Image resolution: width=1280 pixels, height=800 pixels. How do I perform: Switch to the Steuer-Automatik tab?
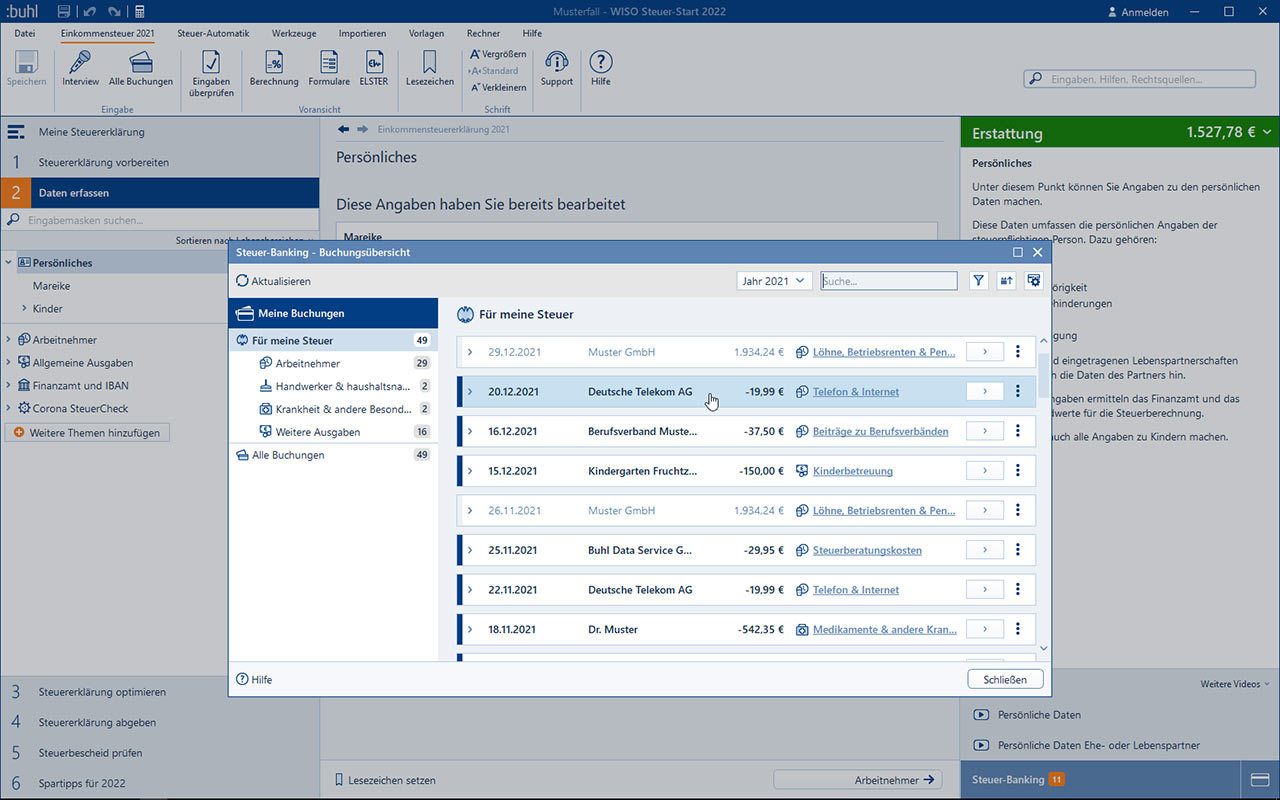(x=213, y=33)
